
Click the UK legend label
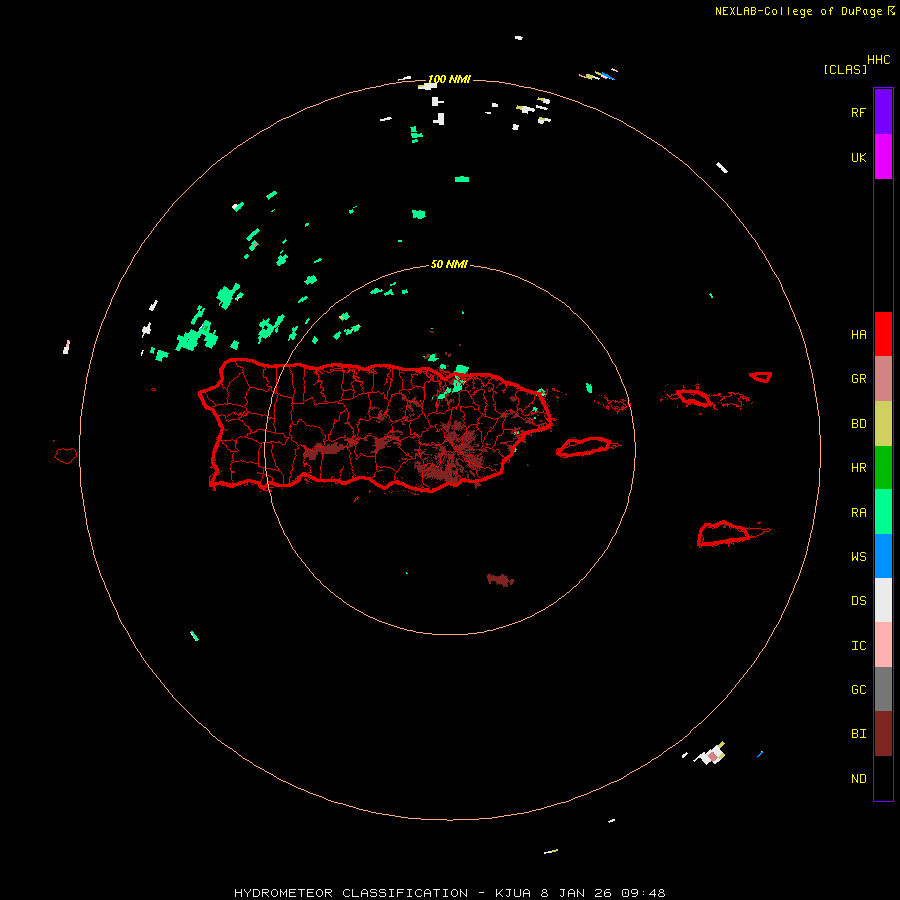click(859, 158)
